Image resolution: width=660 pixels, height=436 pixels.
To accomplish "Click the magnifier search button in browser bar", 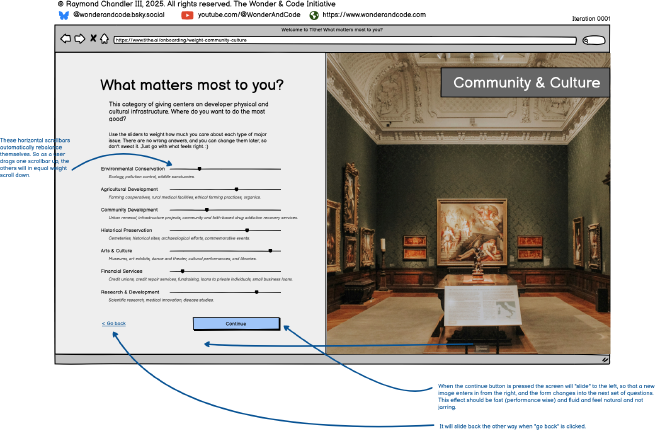I will click(x=593, y=40).
